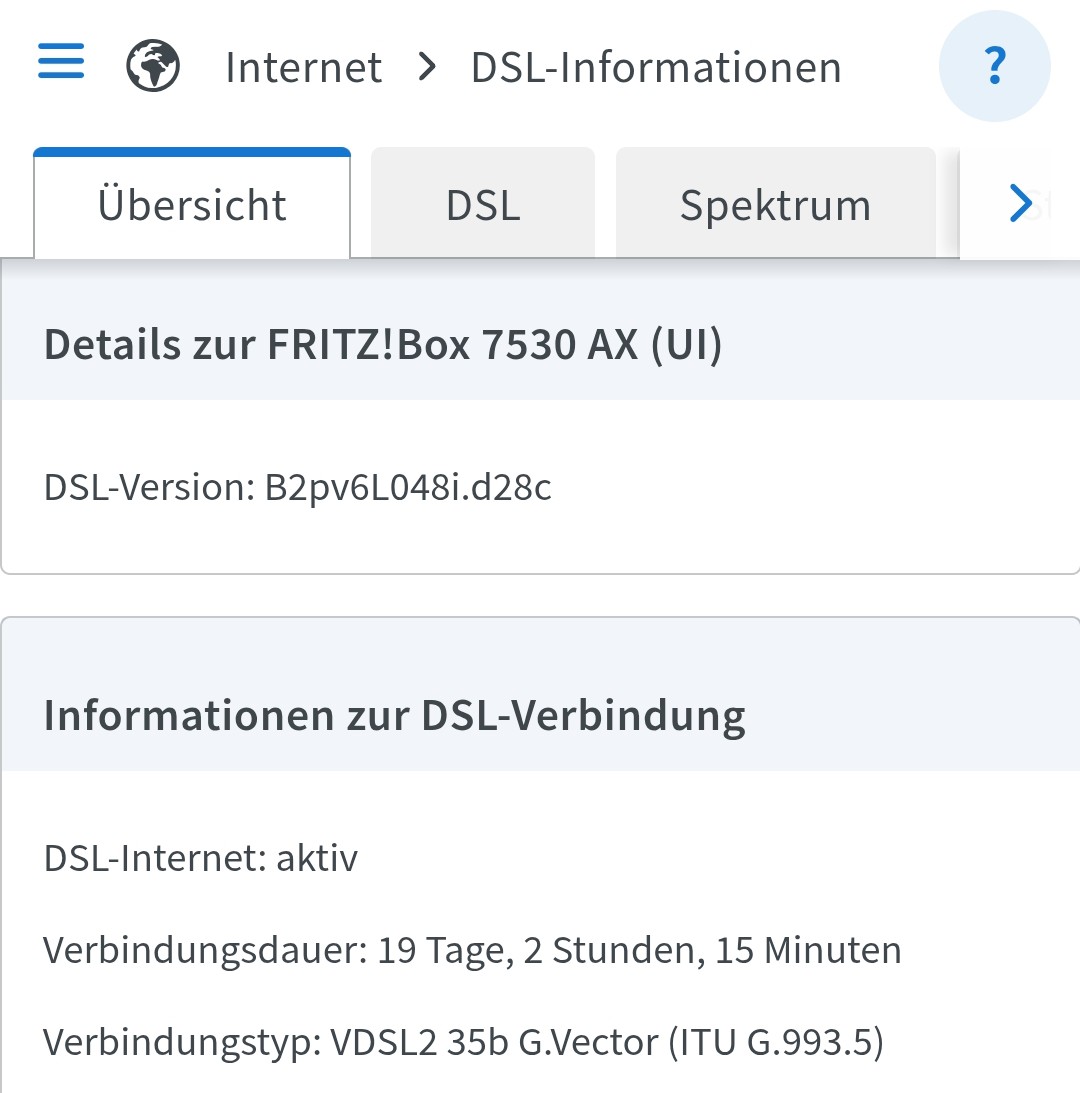Screen dimensions: 1080x1093
Task: Click the globe Internet icon
Action: point(153,66)
